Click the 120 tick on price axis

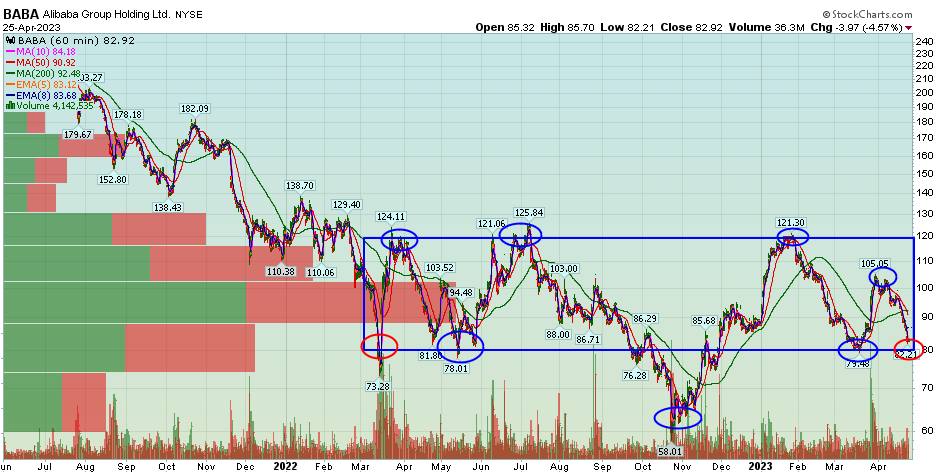(x=925, y=236)
